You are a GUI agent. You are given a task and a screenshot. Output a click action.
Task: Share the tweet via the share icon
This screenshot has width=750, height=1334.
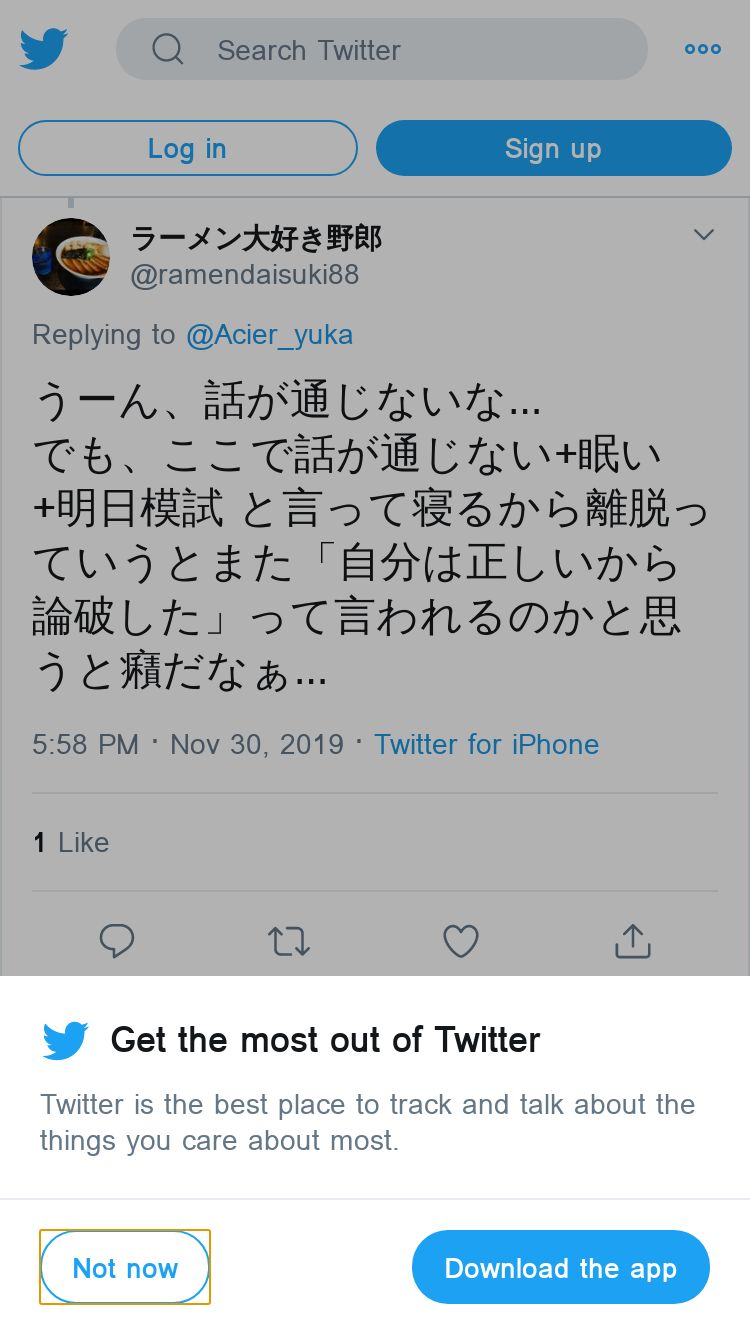[x=633, y=941]
